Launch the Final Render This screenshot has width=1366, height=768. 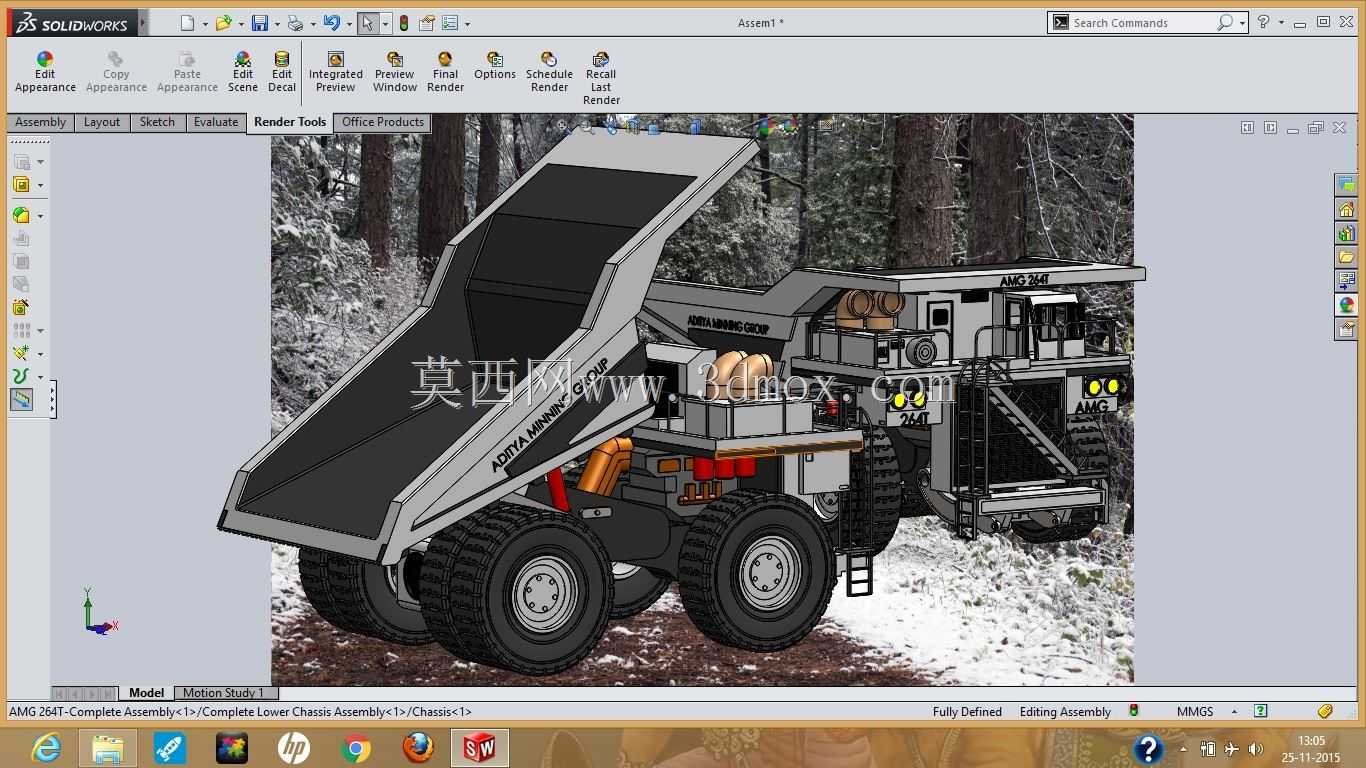pyautogui.click(x=445, y=73)
